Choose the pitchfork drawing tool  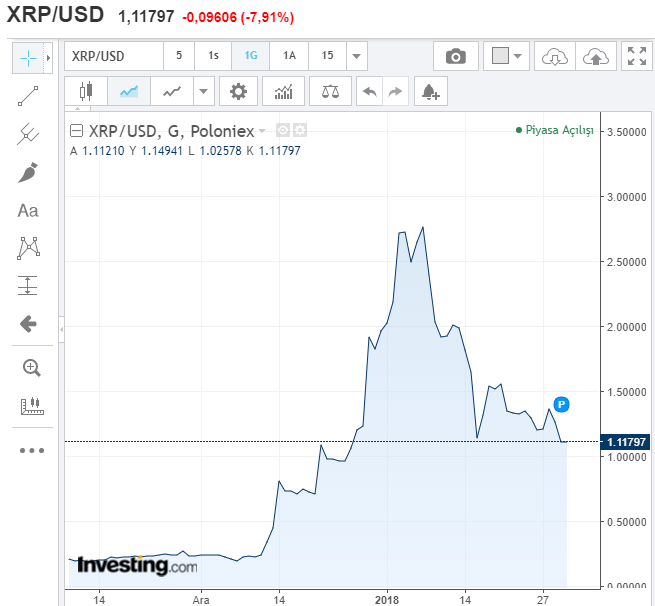point(28,134)
